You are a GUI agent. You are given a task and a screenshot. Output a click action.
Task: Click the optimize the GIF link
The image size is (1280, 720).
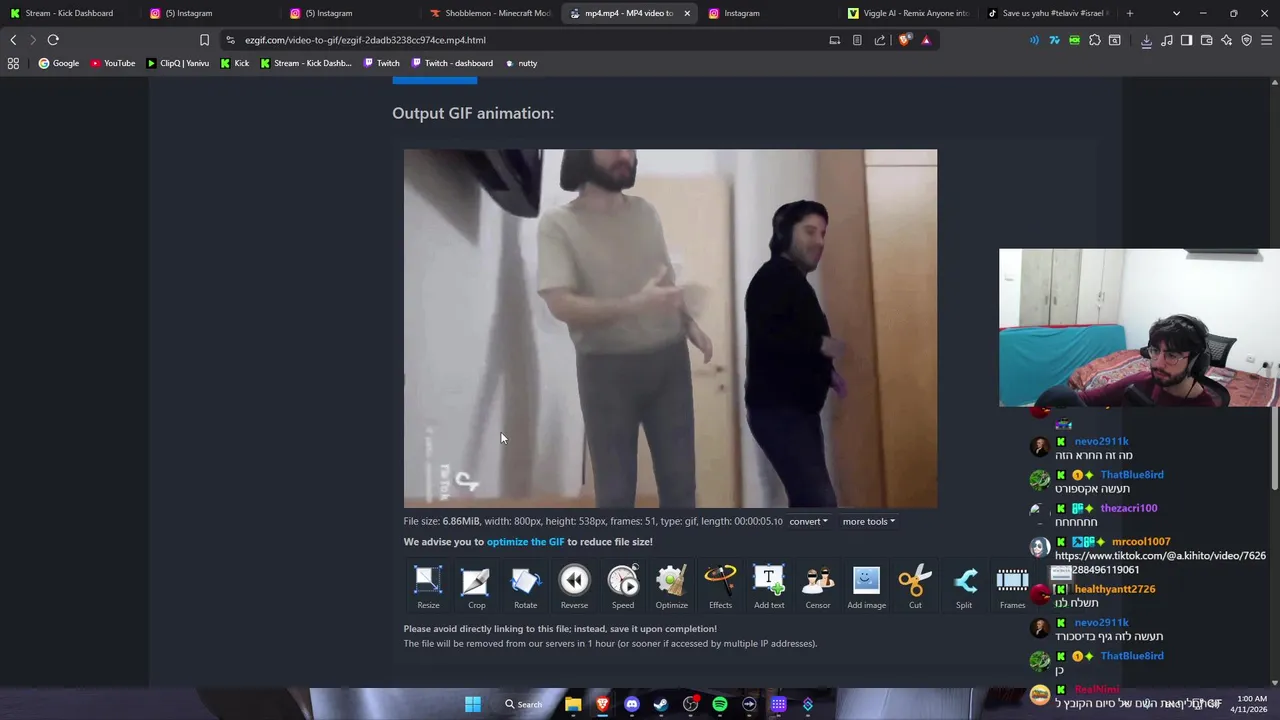(525, 542)
